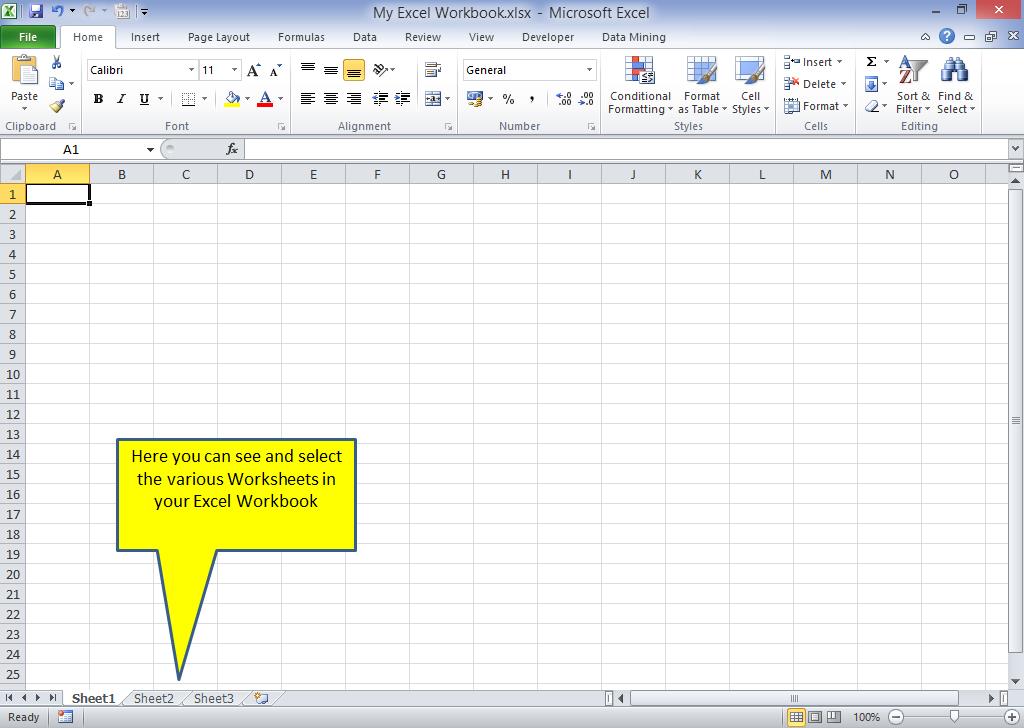The height and width of the screenshot is (728, 1024).
Task: Click the Format cells button
Action: 816,106
